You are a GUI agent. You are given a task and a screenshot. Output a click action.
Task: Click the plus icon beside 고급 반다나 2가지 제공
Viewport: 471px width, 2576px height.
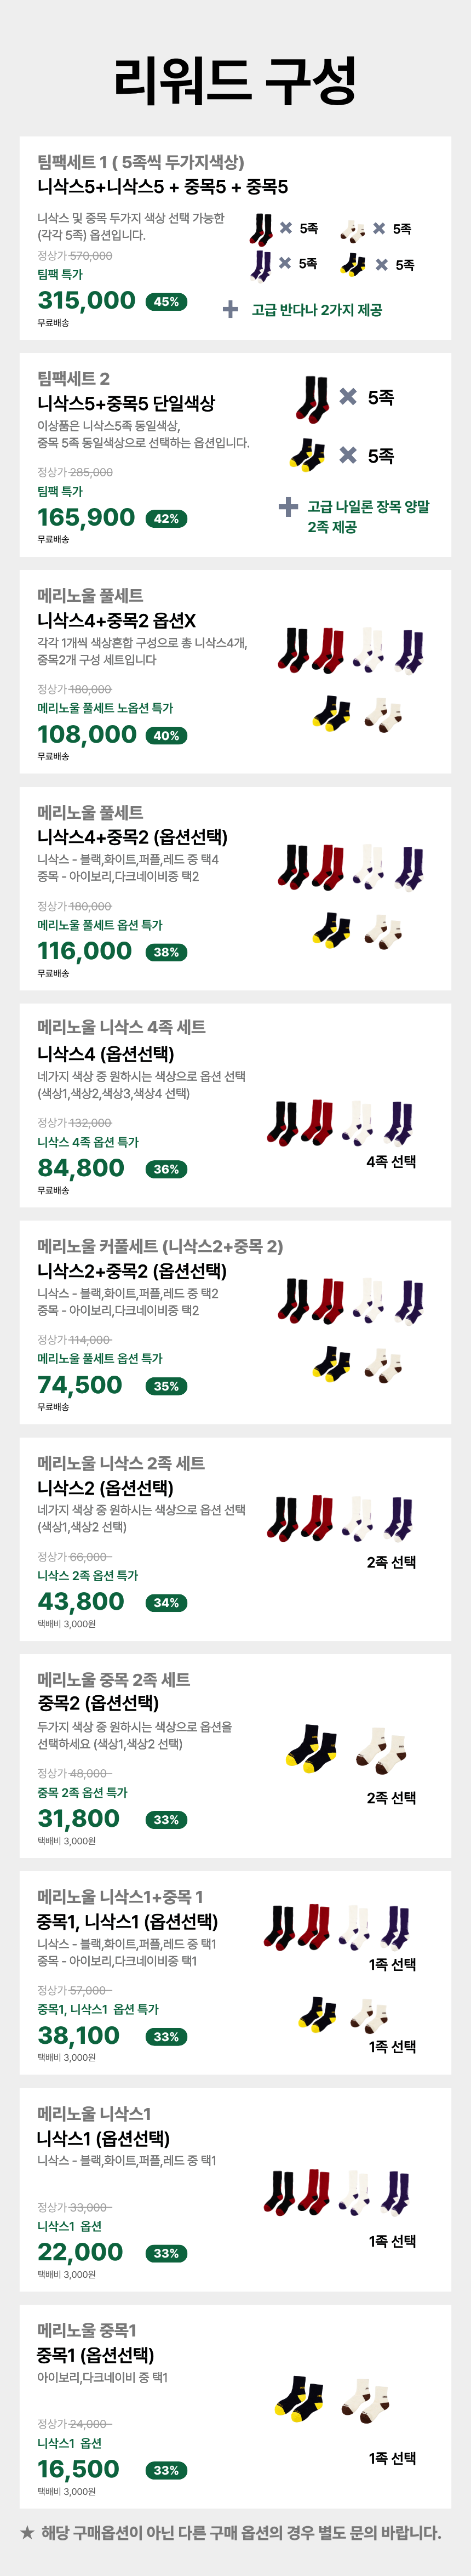point(230,310)
